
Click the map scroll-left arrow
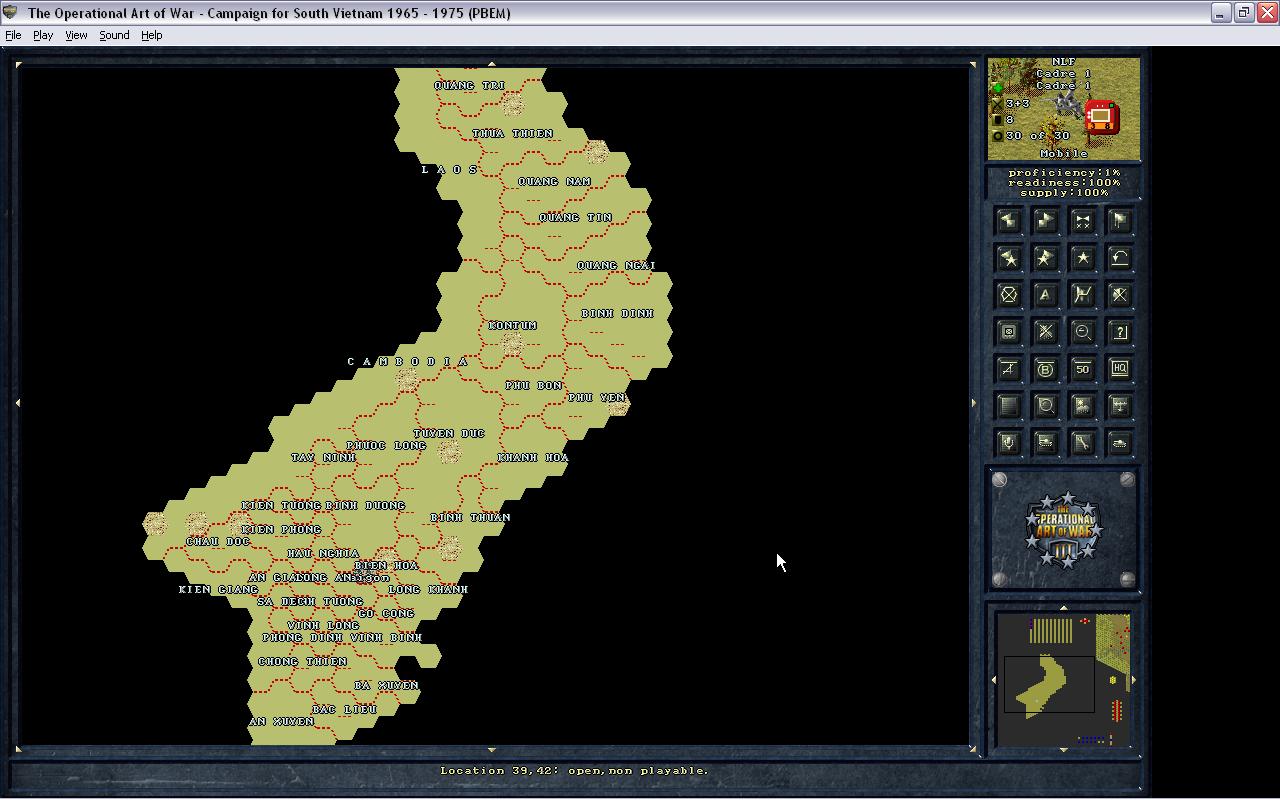pos(17,402)
